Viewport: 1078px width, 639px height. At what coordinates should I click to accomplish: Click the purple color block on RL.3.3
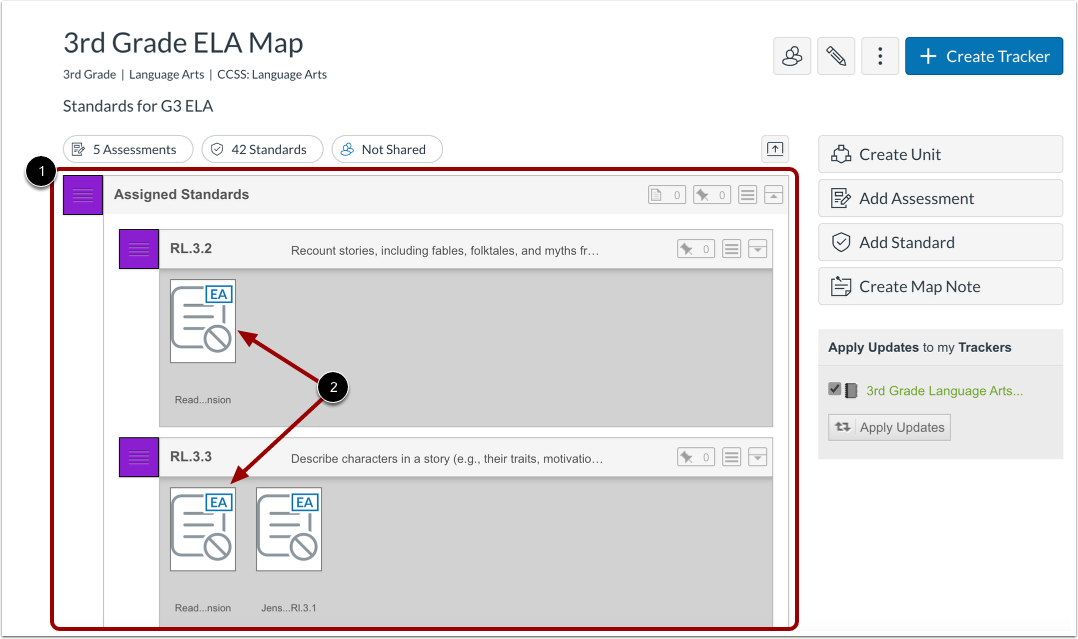(138, 456)
